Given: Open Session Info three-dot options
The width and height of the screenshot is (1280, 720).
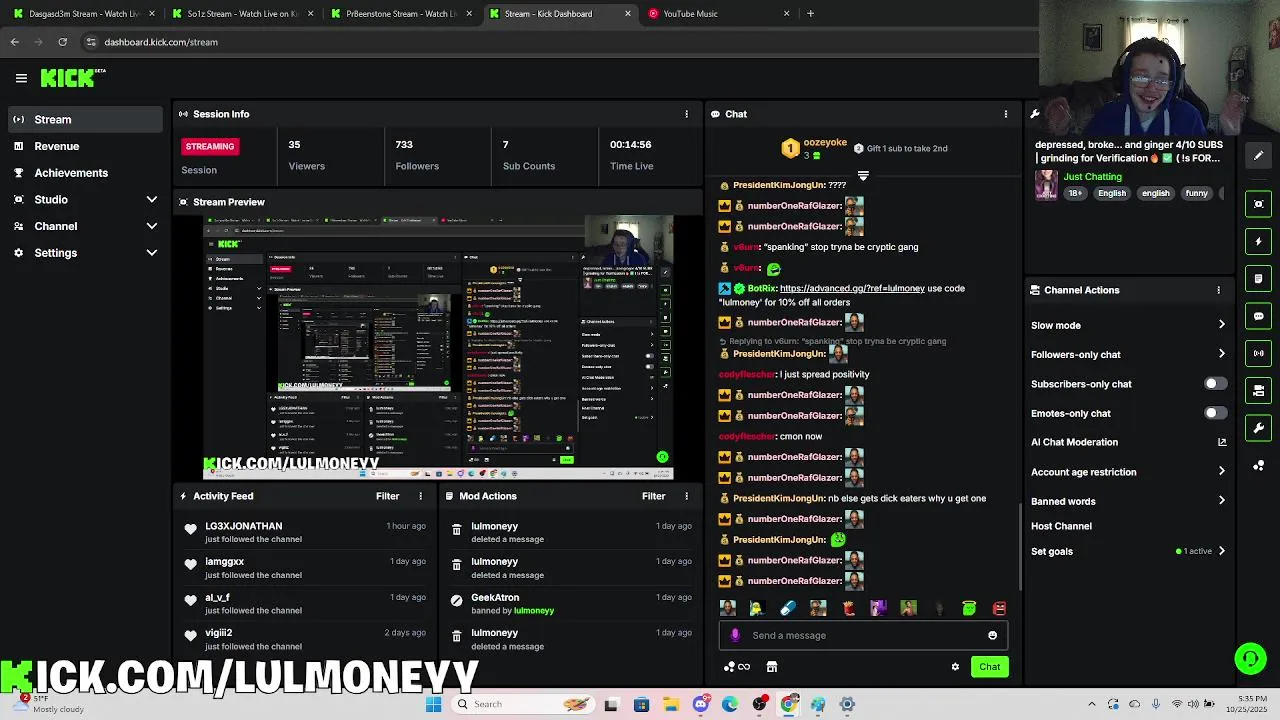Looking at the screenshot, I should pyautogui.click(x=686, y=114).
